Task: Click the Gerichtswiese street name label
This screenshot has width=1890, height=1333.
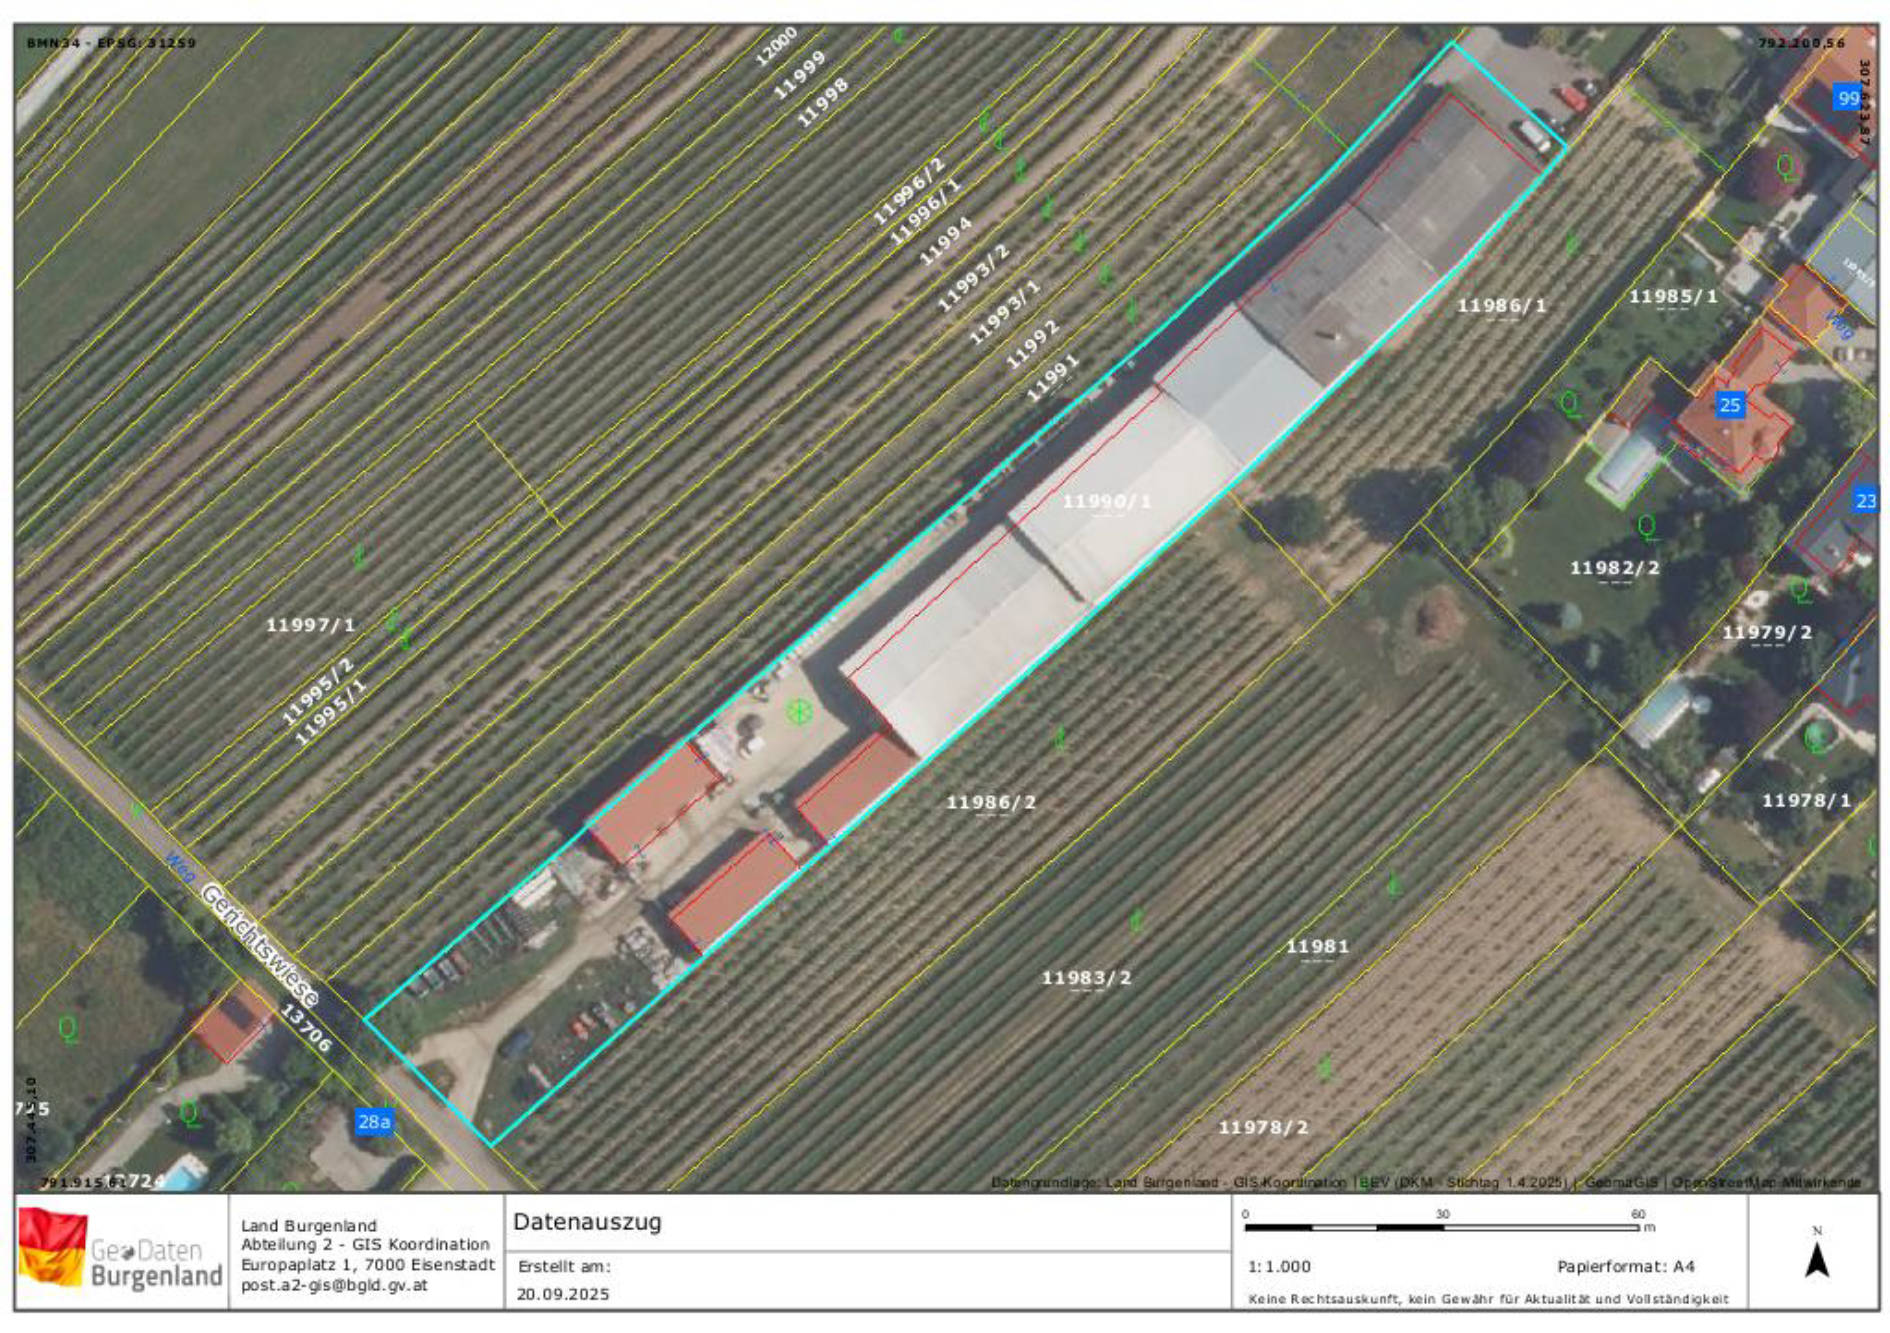Action: pos(260,945)
